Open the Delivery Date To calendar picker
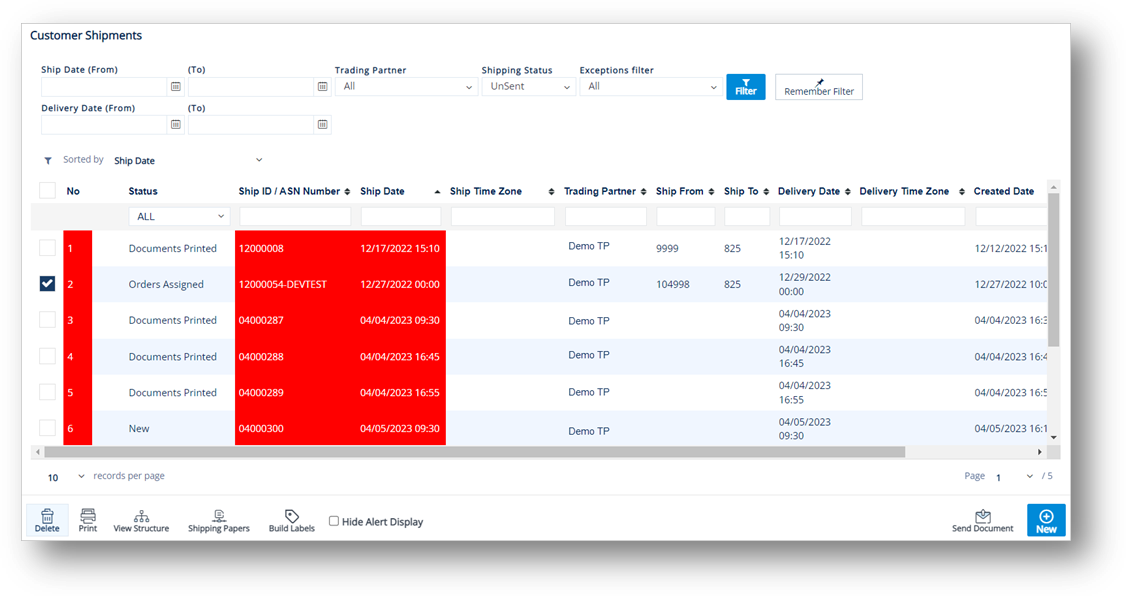This screenshot has width=1126, height=596. (x=322, y=124)
